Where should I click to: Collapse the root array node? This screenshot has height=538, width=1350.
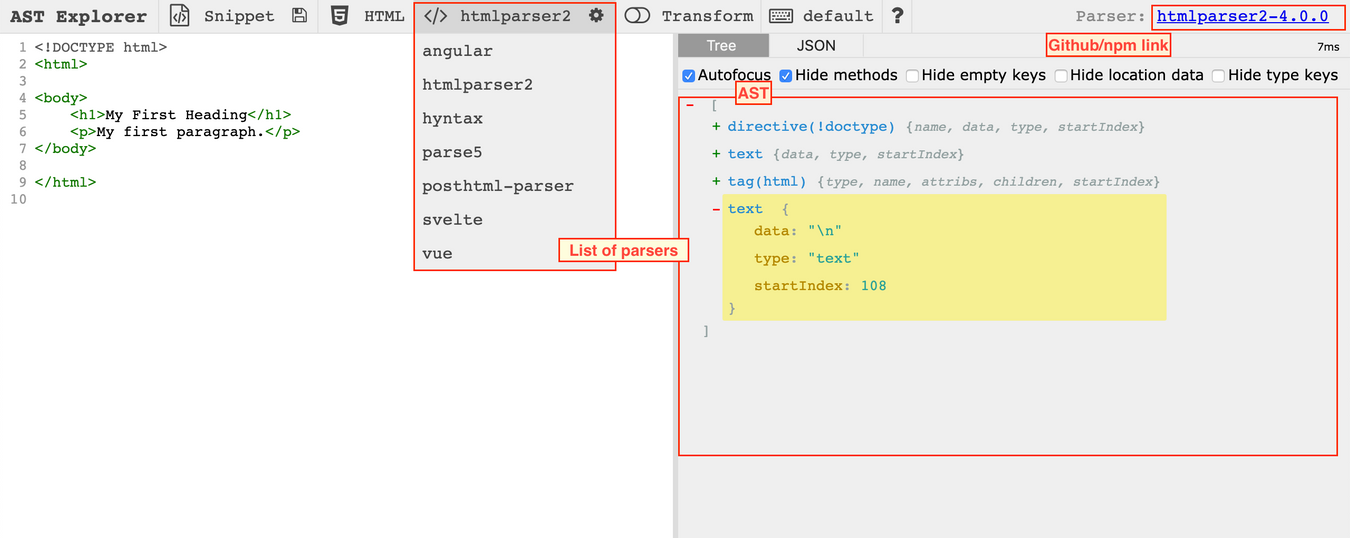(x=690, y=105)
